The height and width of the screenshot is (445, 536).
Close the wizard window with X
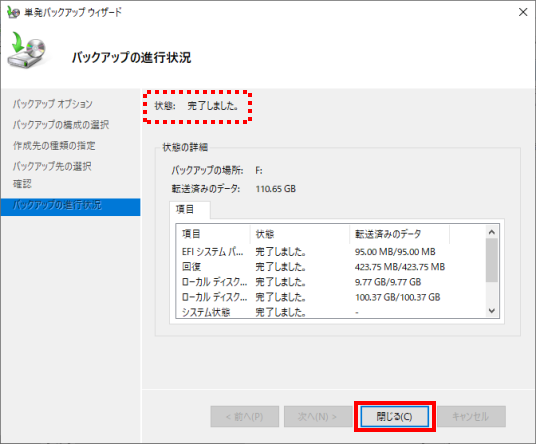(523, 12)
